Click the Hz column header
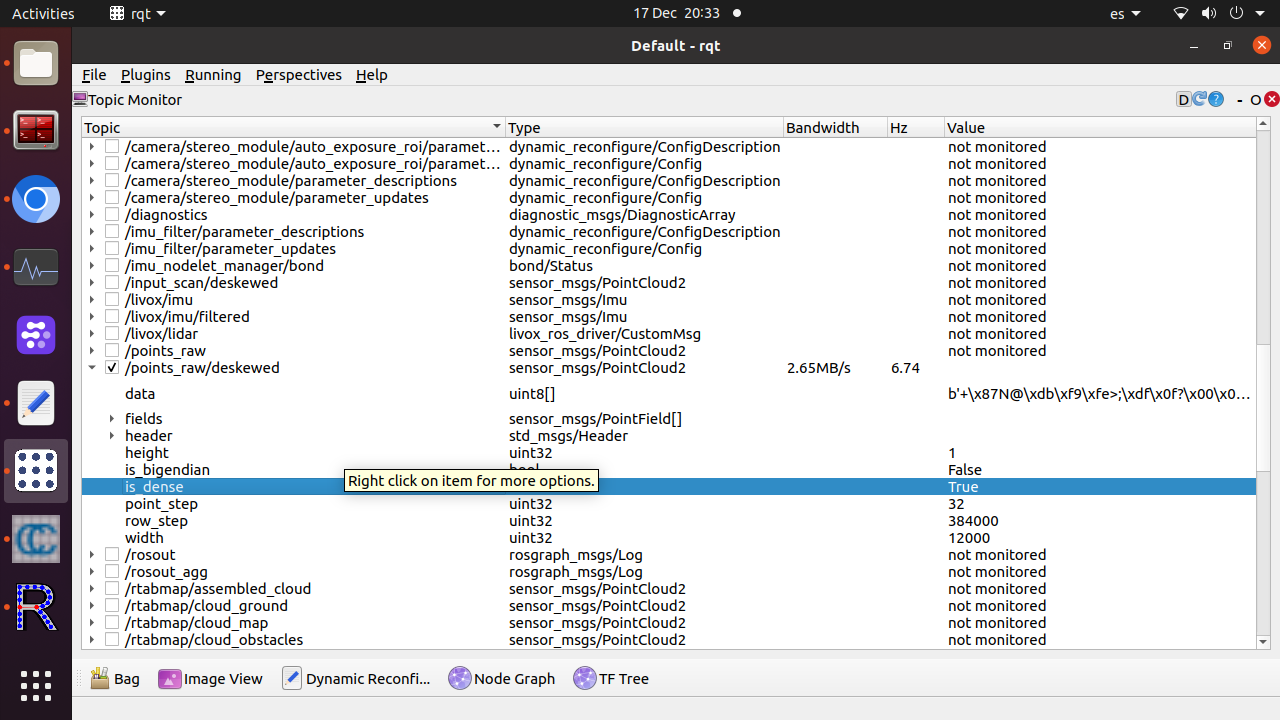 click(899, 127)
